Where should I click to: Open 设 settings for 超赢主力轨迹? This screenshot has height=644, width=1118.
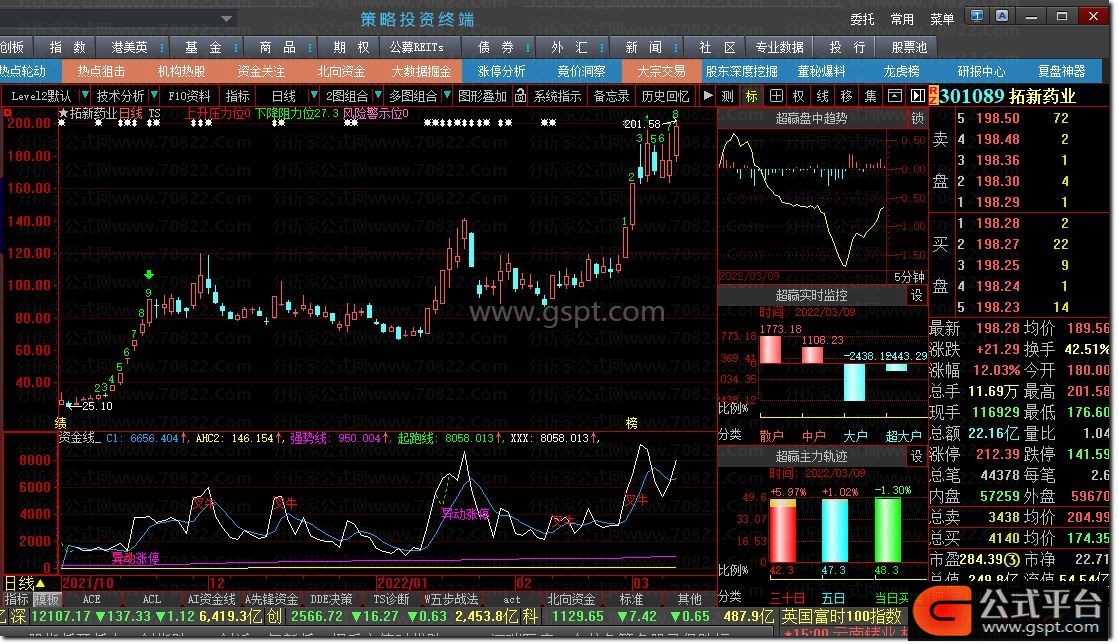coord(917,456)
